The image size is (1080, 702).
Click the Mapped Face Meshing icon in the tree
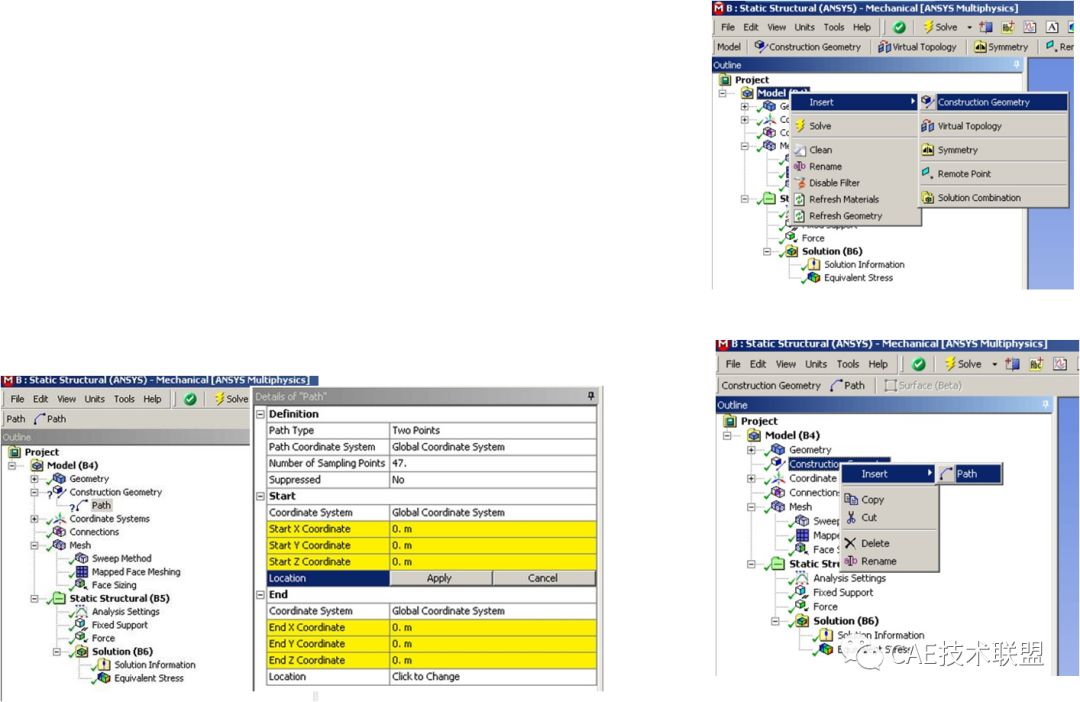(82, 571)
